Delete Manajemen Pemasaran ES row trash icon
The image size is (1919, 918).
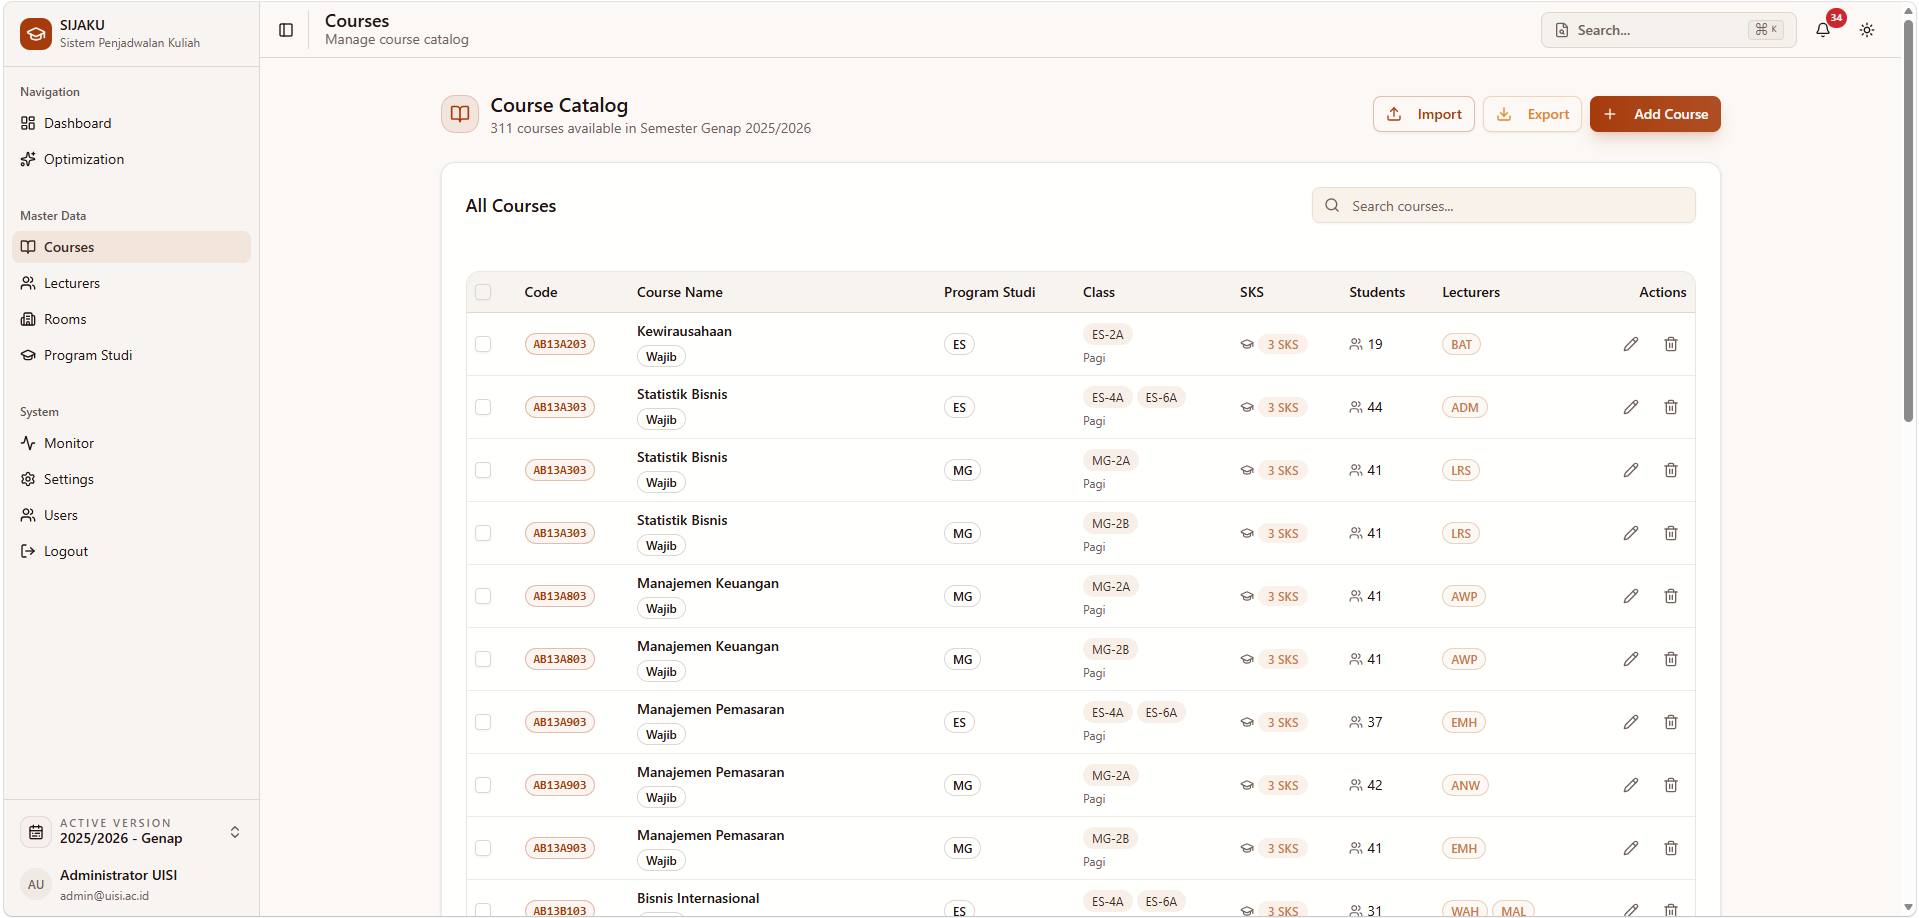(x=1671, y=722)
